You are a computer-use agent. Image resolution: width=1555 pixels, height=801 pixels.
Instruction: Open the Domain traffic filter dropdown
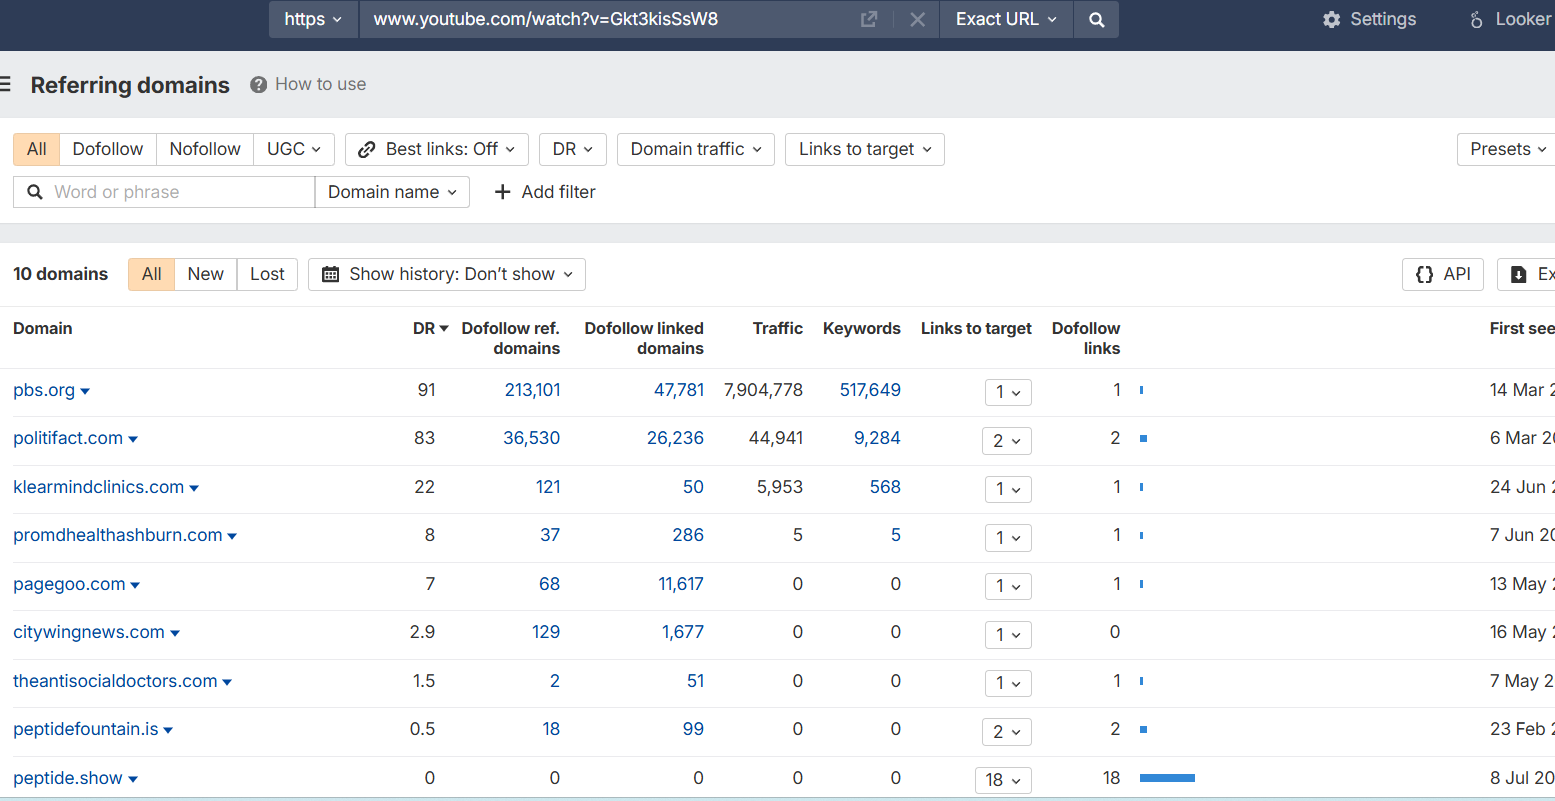(696, 149)
